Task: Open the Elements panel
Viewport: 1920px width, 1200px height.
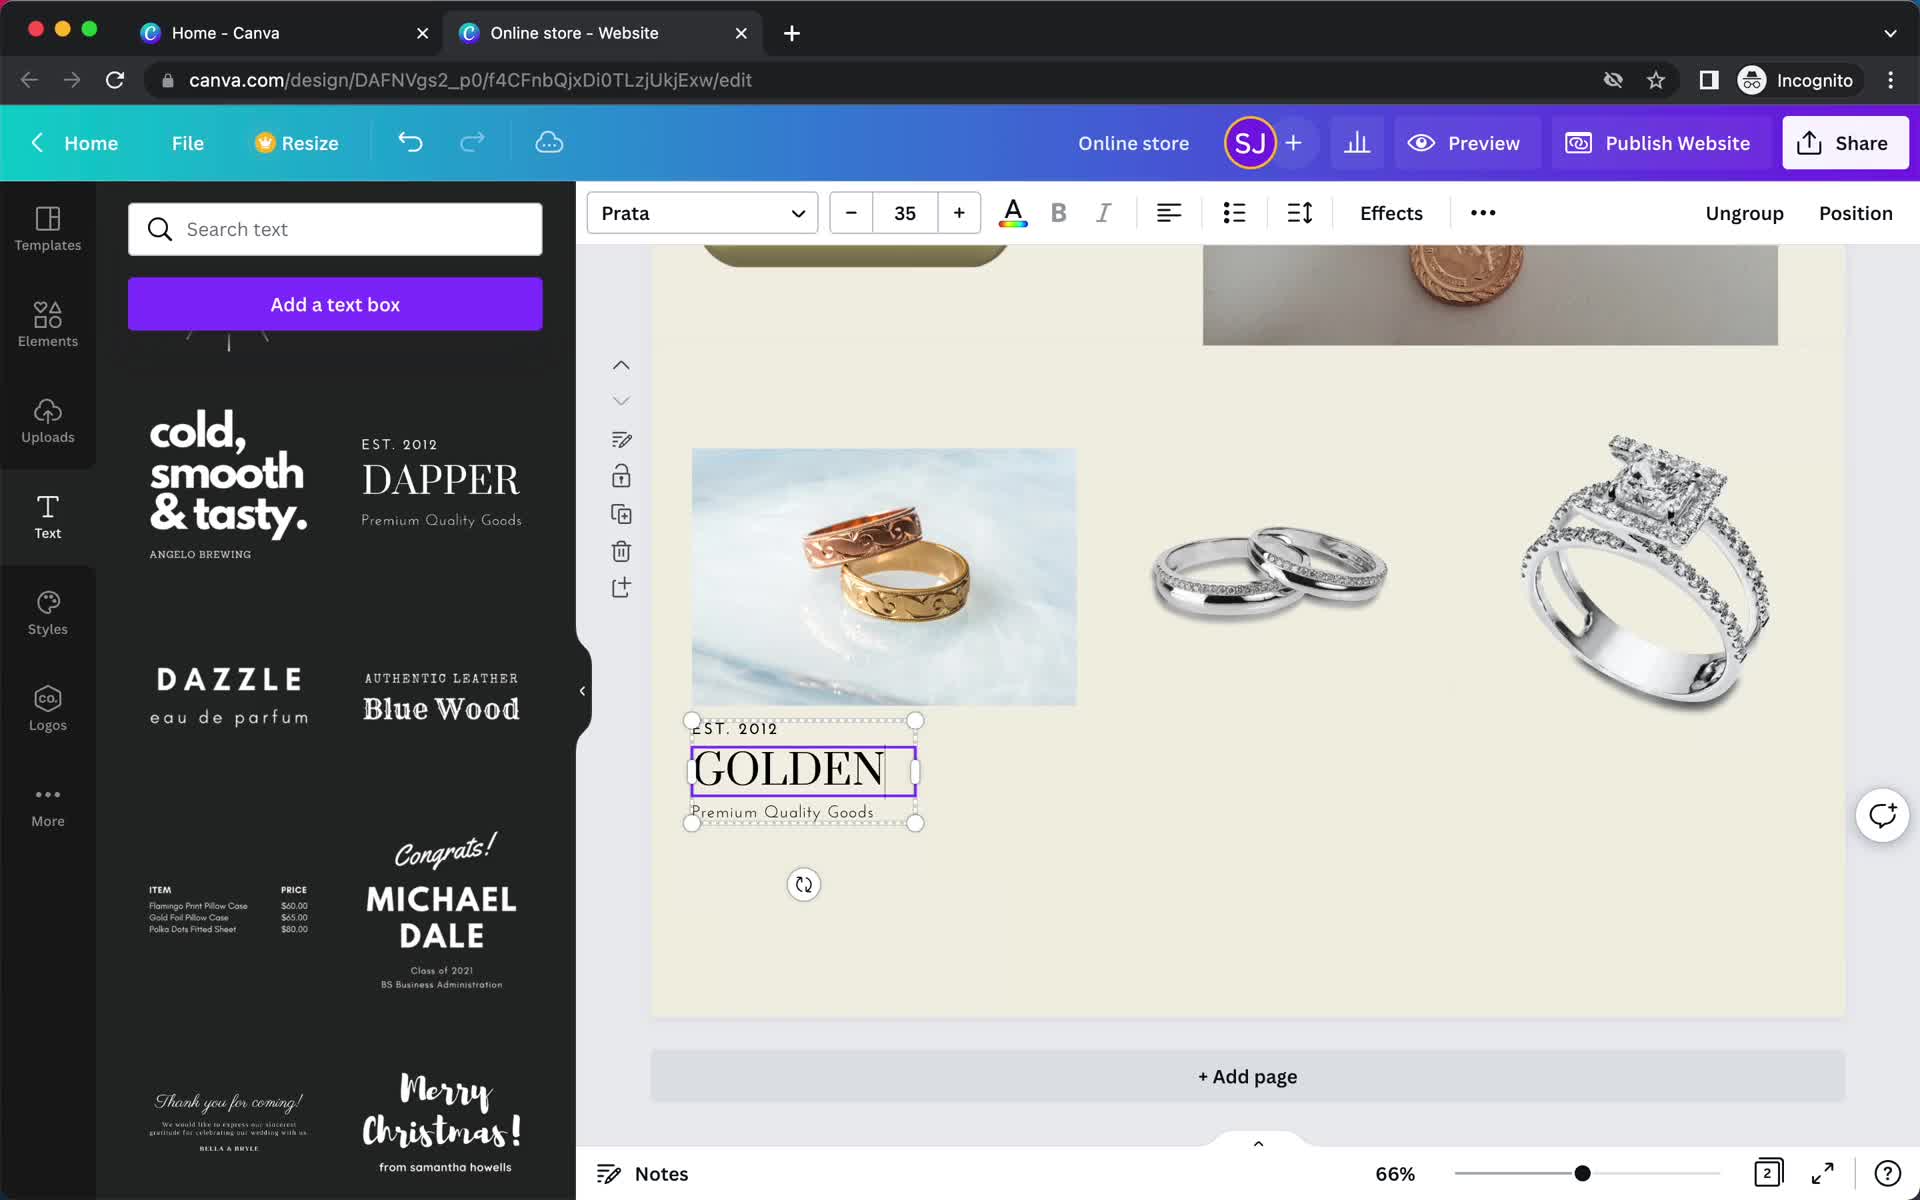Action: [x=47, y=325]
